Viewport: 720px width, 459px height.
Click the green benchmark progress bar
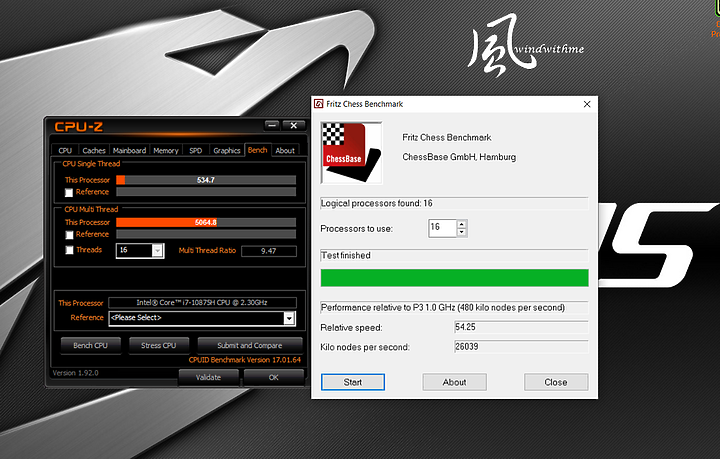[454, 278]
